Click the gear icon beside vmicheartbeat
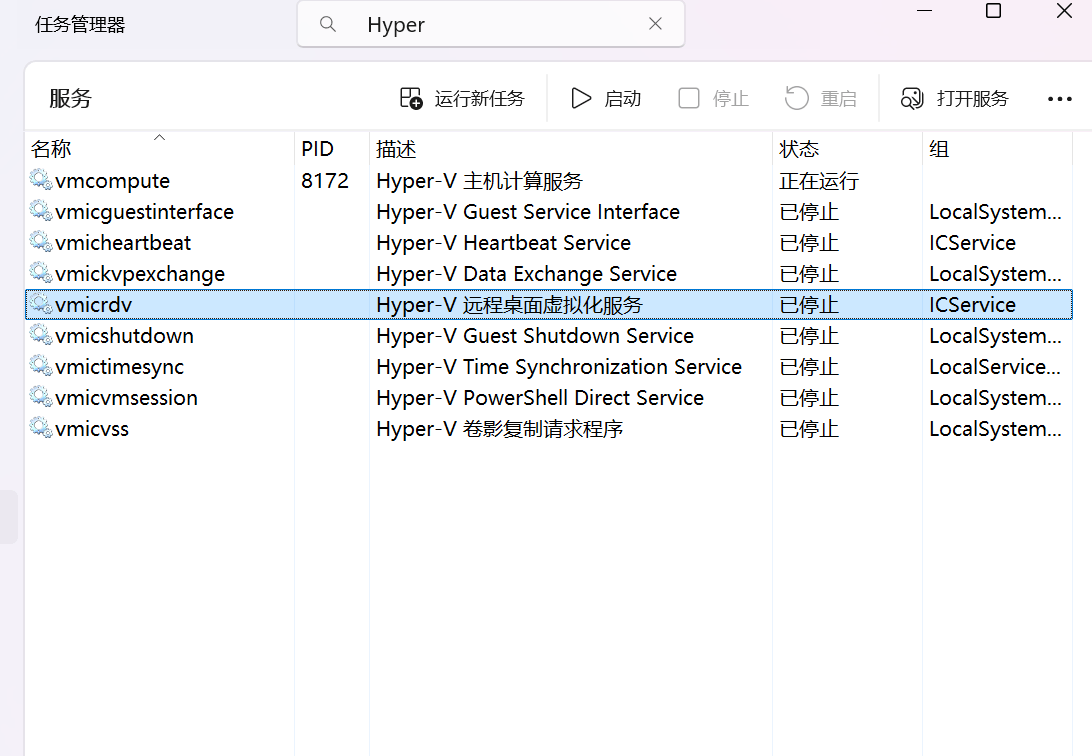1092x756 pixels. point(41,242)
